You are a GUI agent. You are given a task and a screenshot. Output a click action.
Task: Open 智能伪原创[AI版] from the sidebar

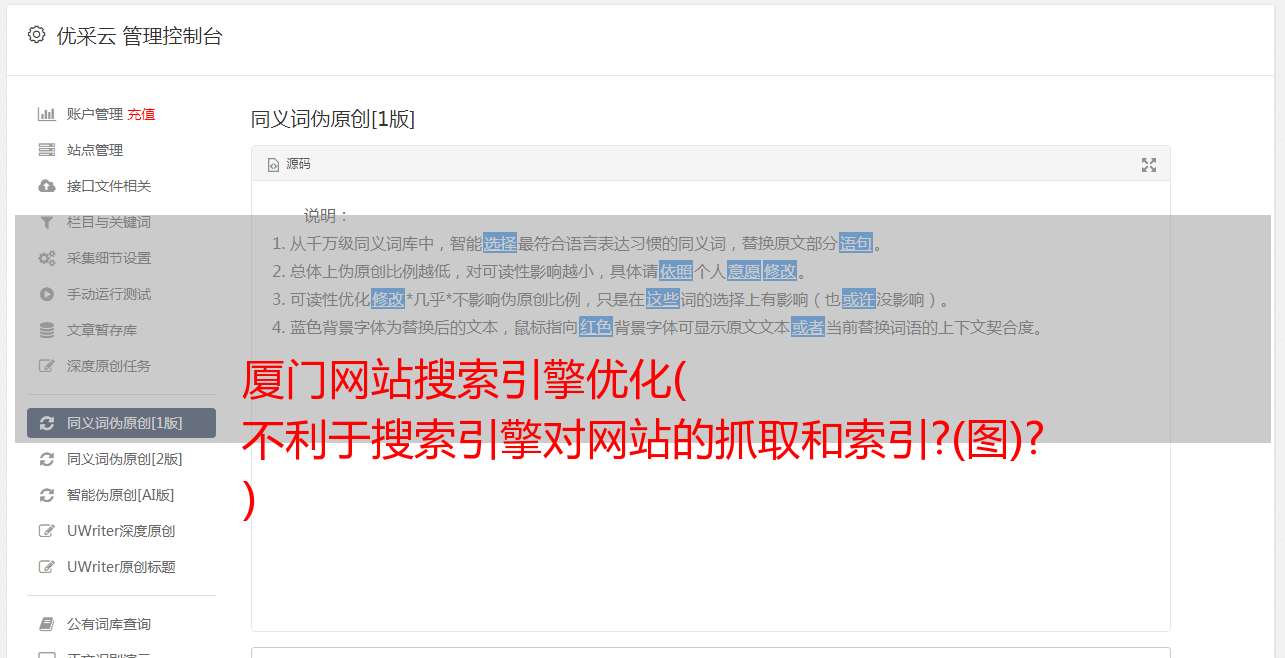121,495
